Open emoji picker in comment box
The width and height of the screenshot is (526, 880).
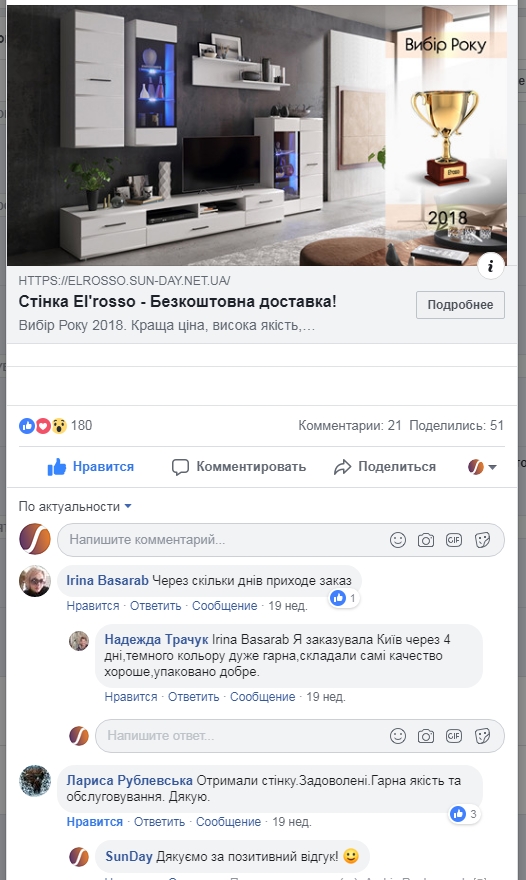397,540
